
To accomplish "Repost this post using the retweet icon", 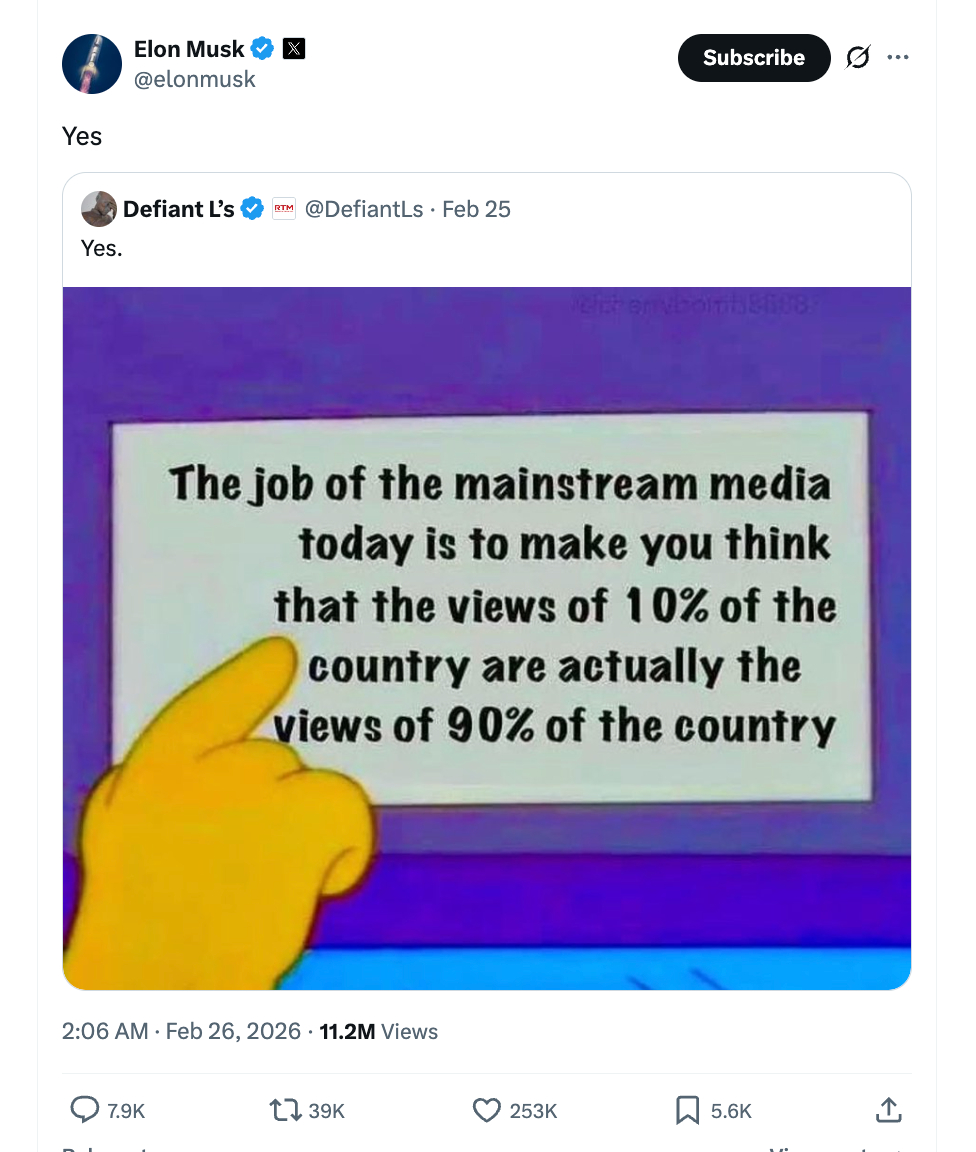I will [x=287, y=1109].
